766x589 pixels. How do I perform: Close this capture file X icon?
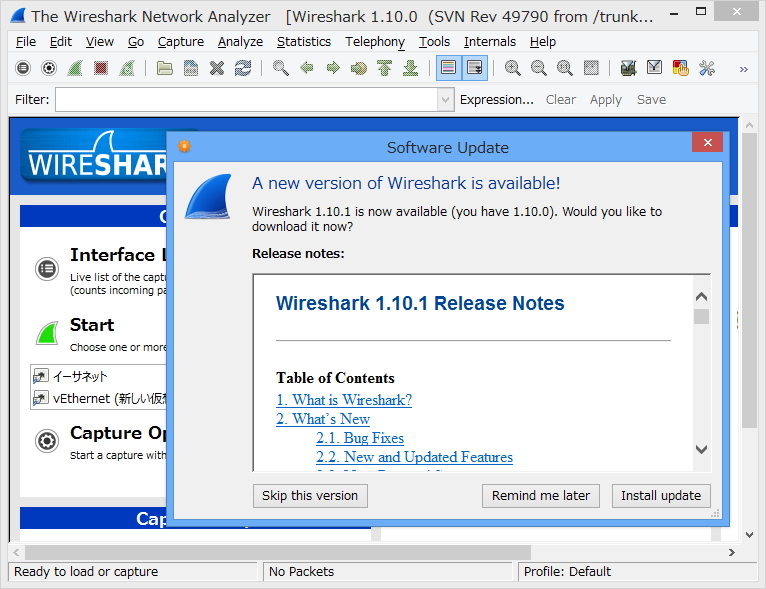[217, 68]
